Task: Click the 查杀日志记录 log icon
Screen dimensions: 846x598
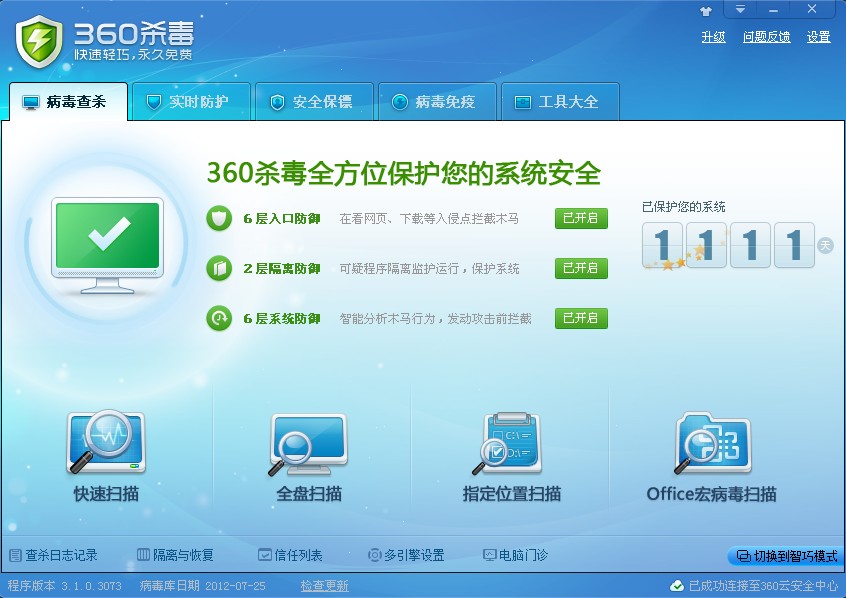Action: pos(15,555)
